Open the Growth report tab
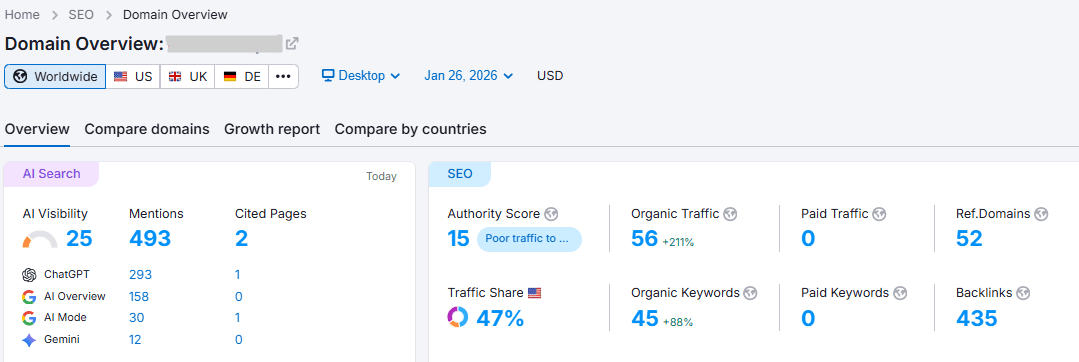Viewport: 1079px width, 362px height. pyautogui.click(x=272, y=129)
